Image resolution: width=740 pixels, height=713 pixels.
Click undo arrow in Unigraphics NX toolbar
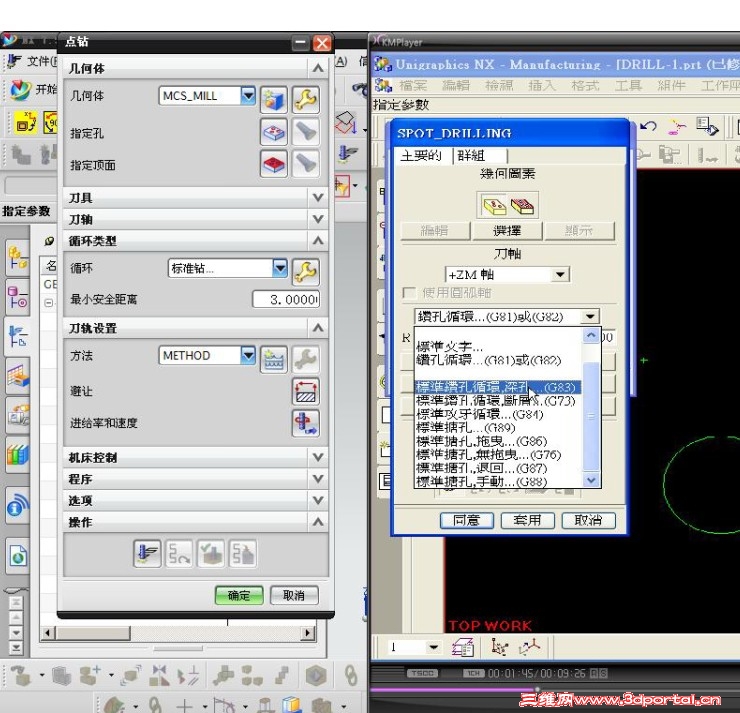649,126
